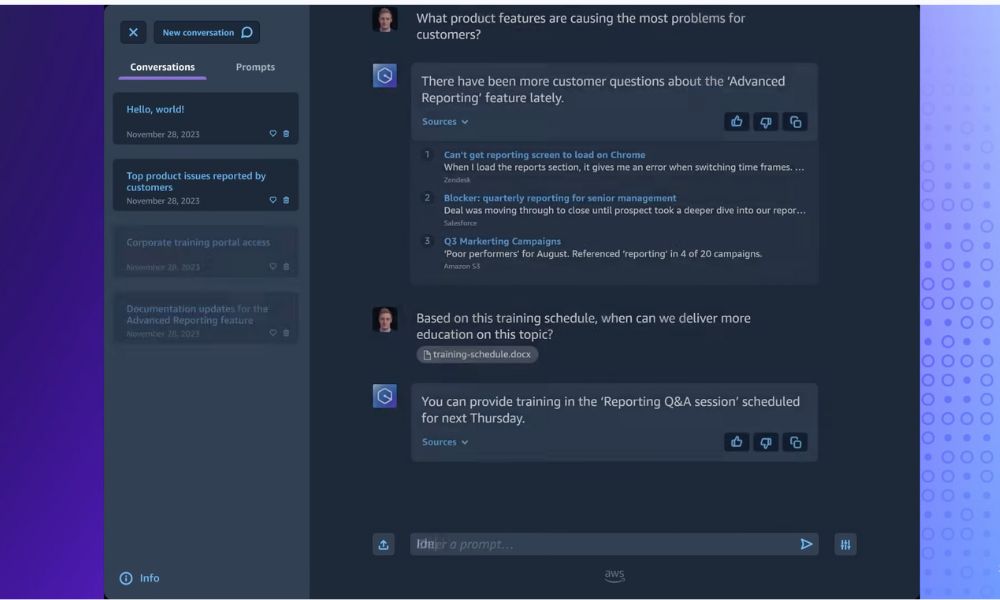Click the upload file icon beside the prompt box
This screenshot has height=600, width=1000.
(x=383, y=543)
